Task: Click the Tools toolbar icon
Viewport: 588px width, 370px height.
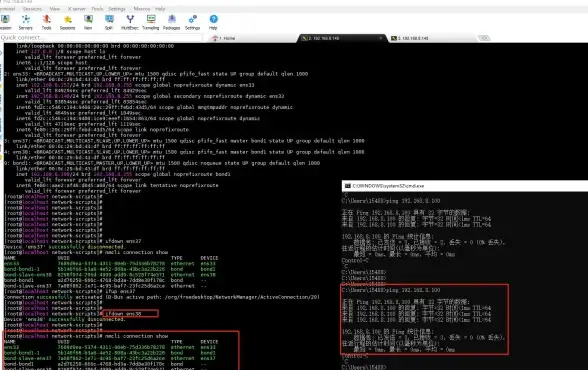Action: tap(46, 22)
